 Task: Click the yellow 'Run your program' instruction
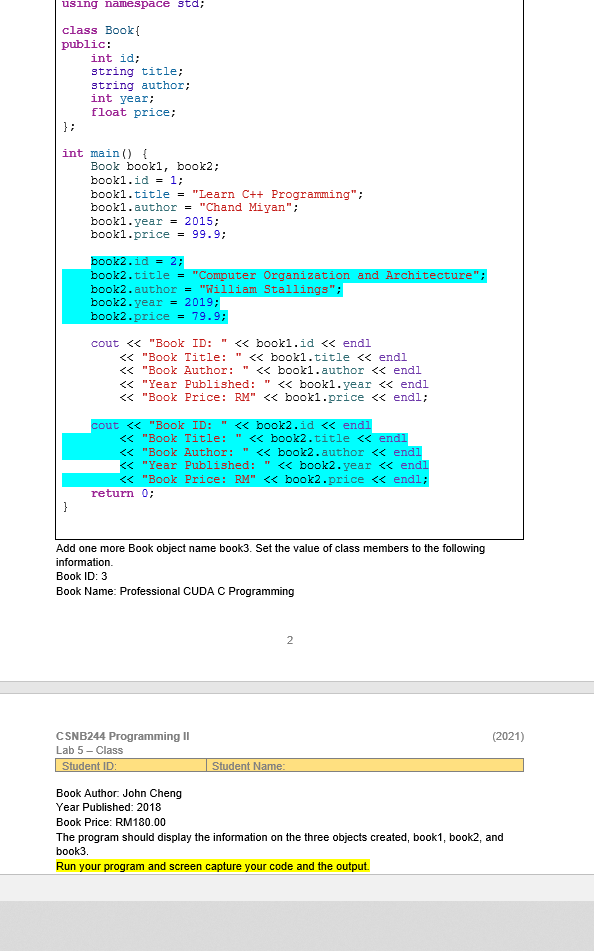click(x=212, y=866)
